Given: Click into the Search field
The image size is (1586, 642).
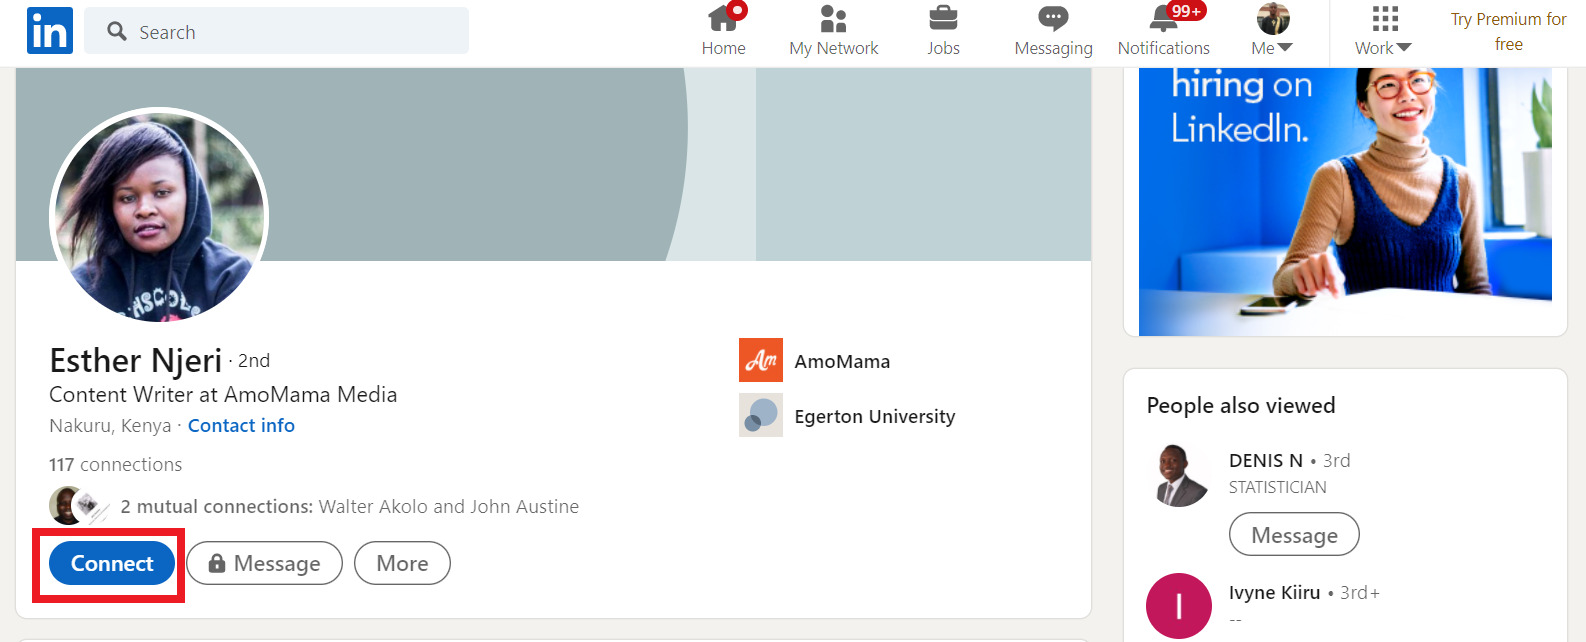Looking at the screenshot, I should (290, 31).
